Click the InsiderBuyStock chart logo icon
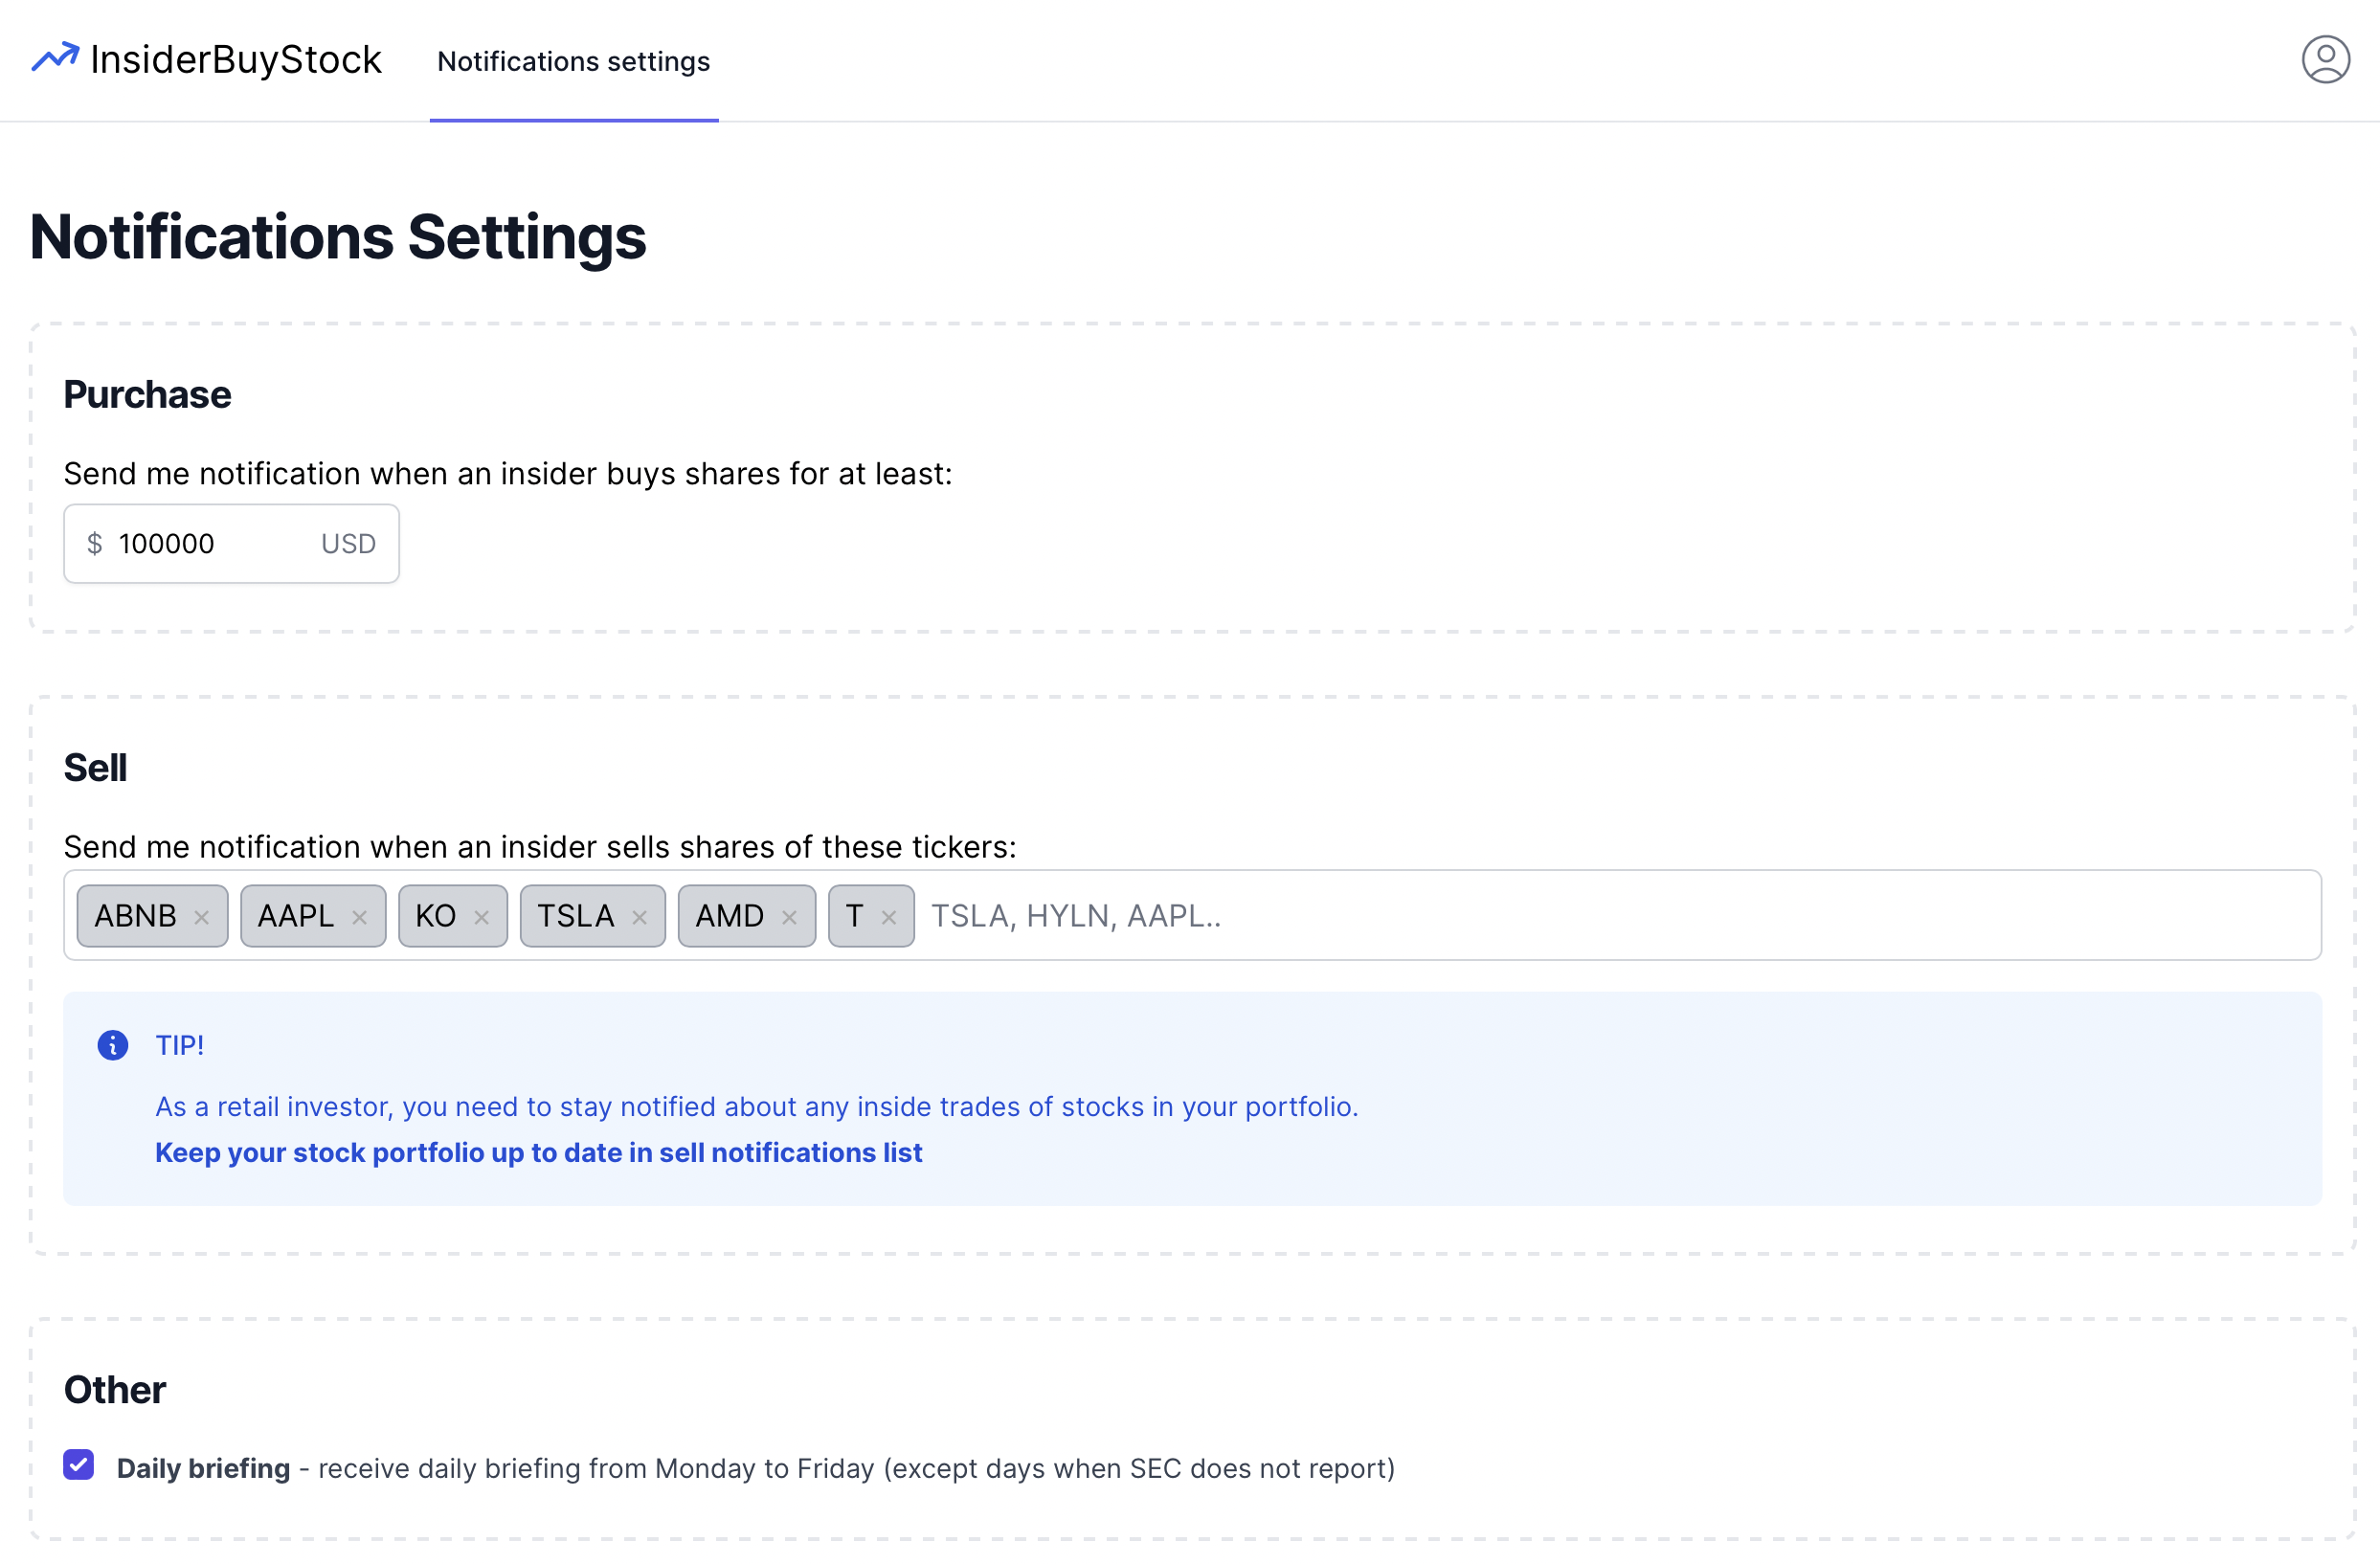Screen dimensions: 2380x1564 [55, 58]
